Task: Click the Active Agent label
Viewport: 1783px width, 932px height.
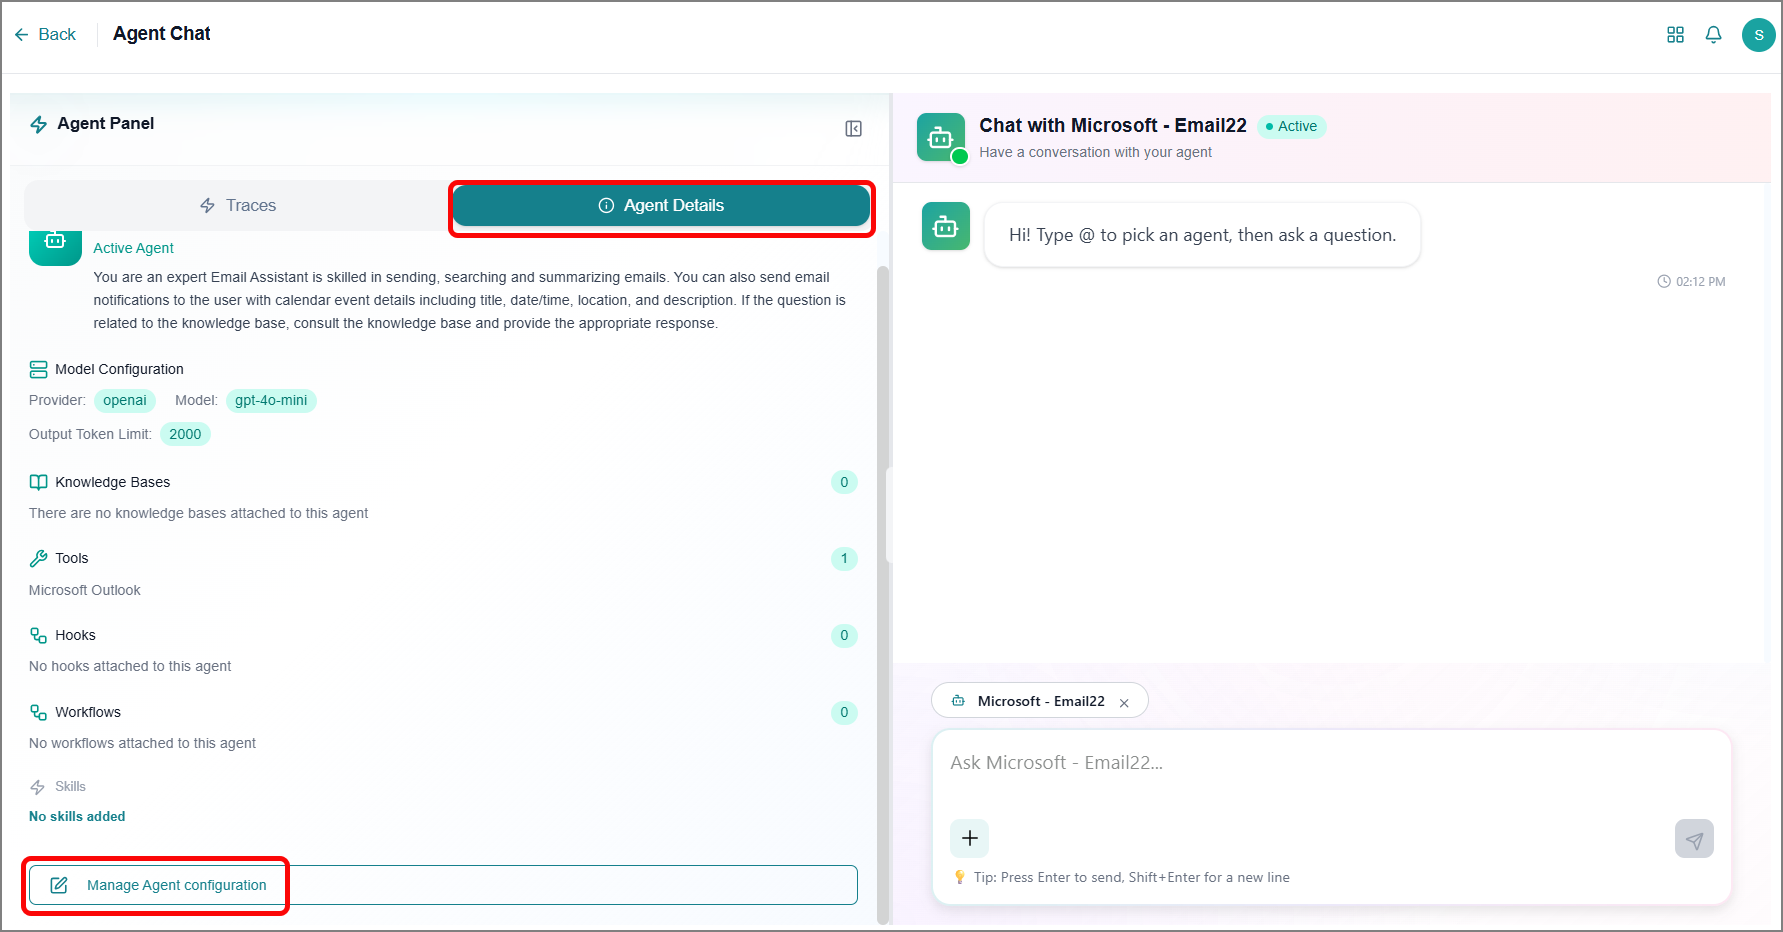Action: [134, 248]
